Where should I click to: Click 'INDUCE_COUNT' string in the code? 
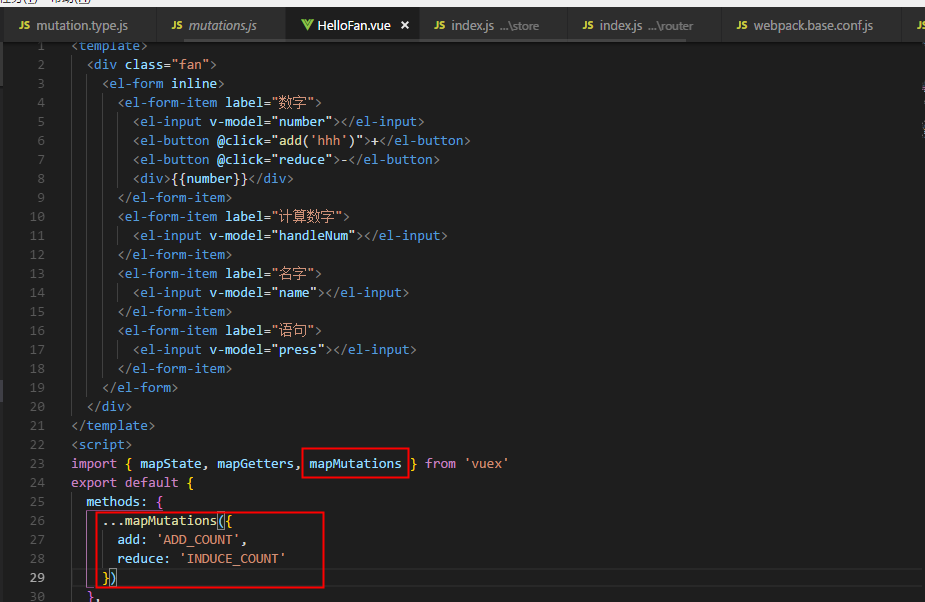232,559
